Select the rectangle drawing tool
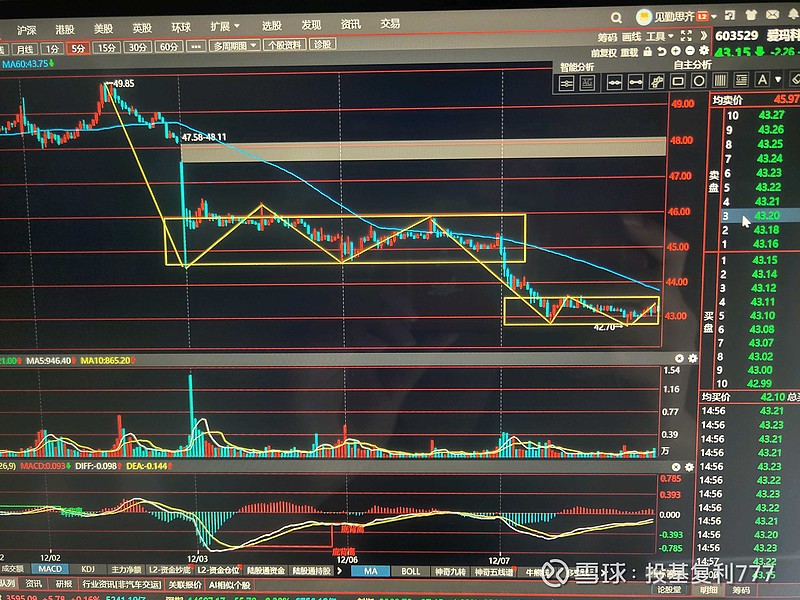This screenshot has width=800, height=600. coord(679,80)
